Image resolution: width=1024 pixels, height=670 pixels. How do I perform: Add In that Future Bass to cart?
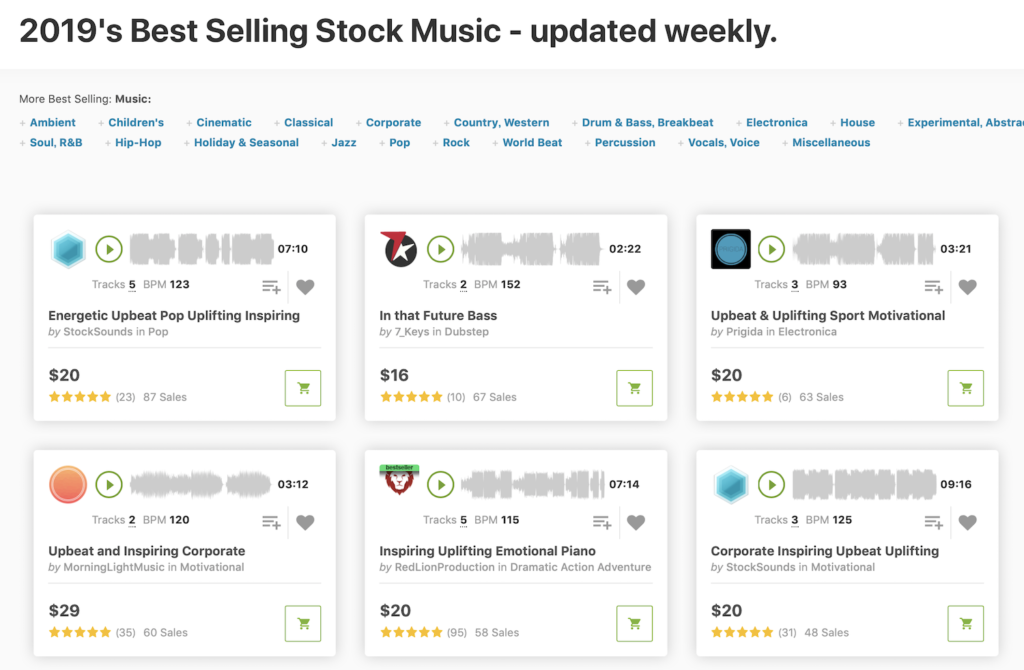pyautogui.click(x=634, y=388)
